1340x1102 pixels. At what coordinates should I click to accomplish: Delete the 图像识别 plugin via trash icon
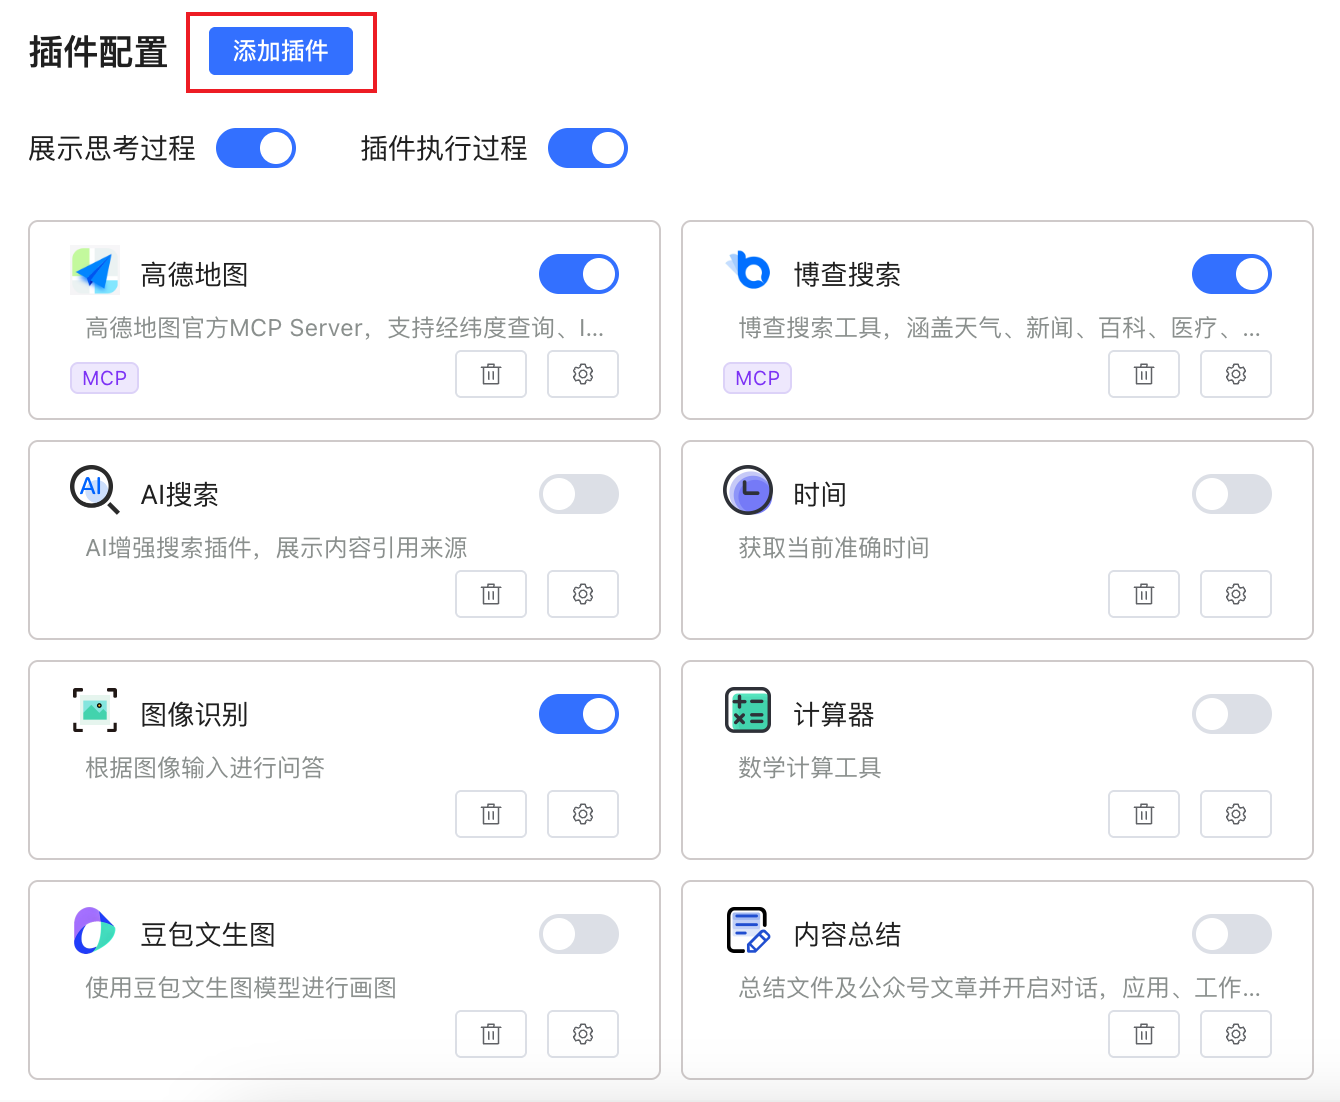491,814
